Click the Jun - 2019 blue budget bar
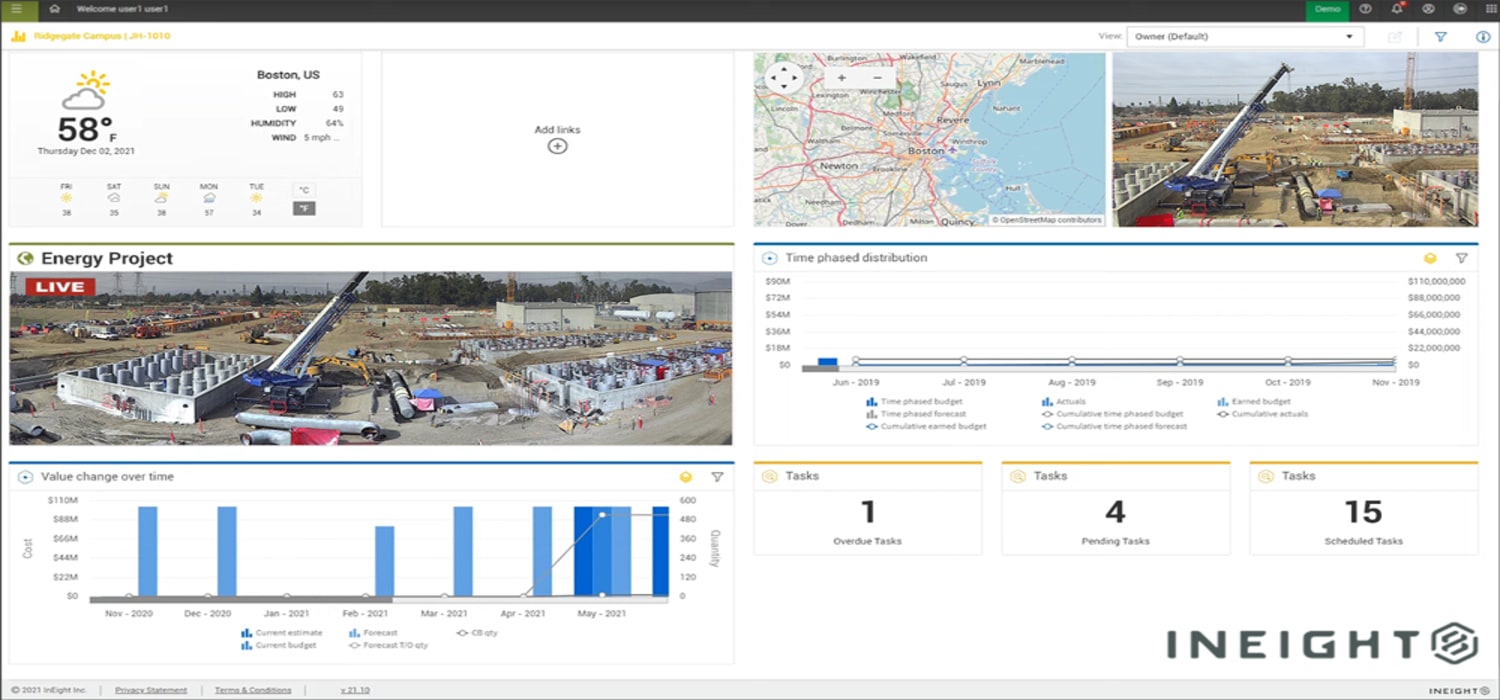 click(x=827, y=362)
